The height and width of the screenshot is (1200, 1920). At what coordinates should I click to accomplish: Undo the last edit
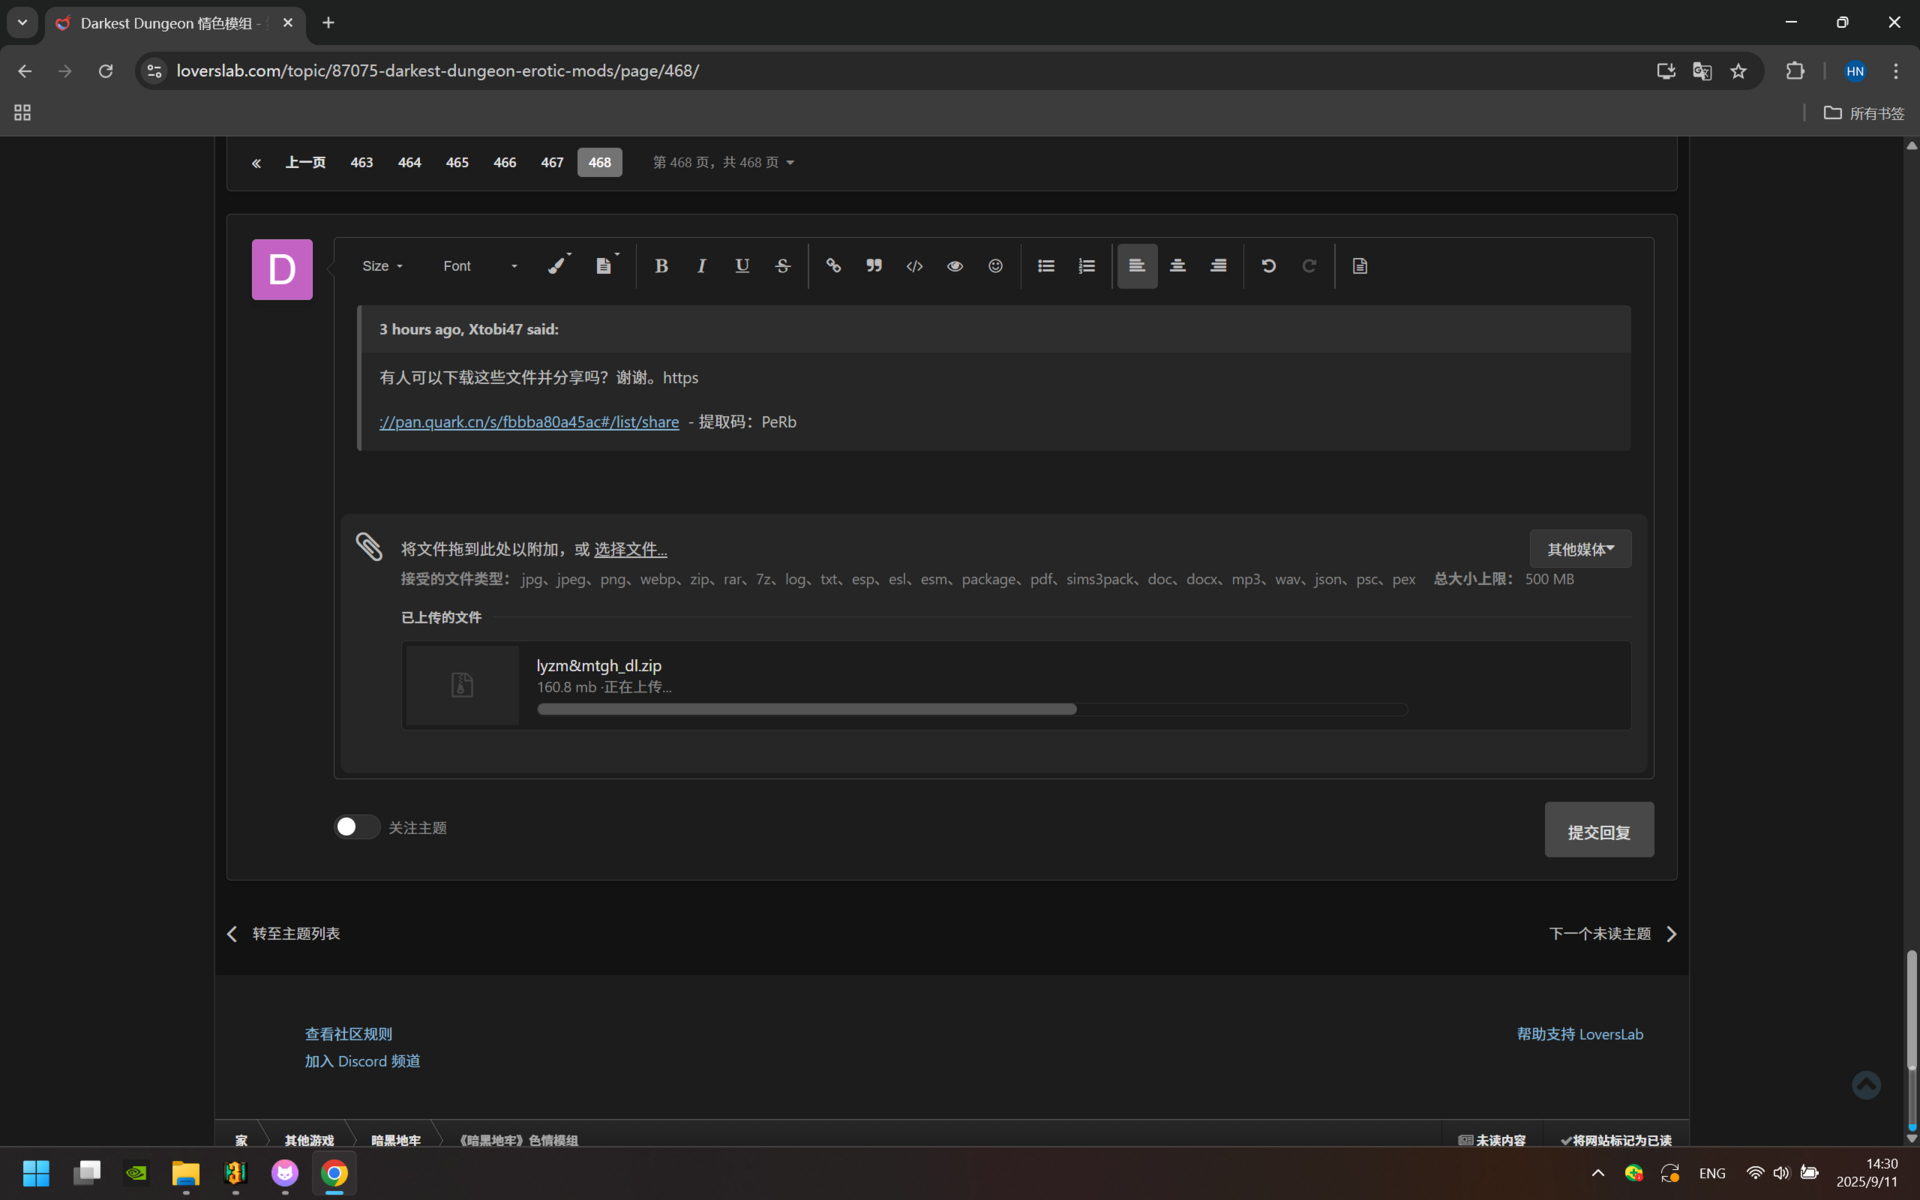tap(1269, 266)
